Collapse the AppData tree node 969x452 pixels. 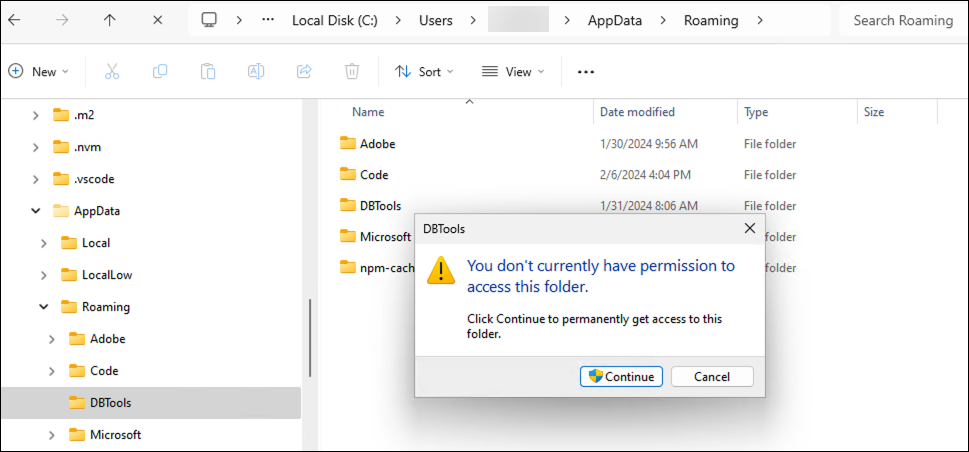click(36, 211)
